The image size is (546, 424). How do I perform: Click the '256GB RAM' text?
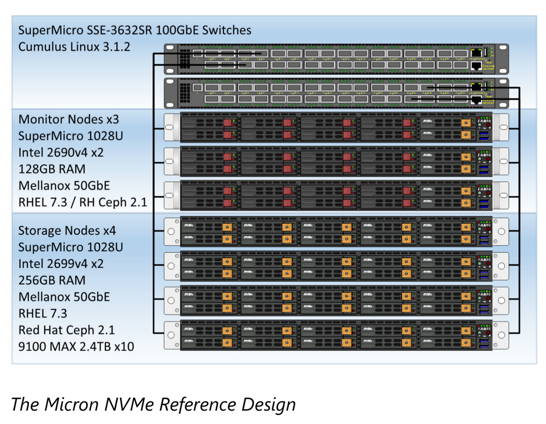click(52, 280)
